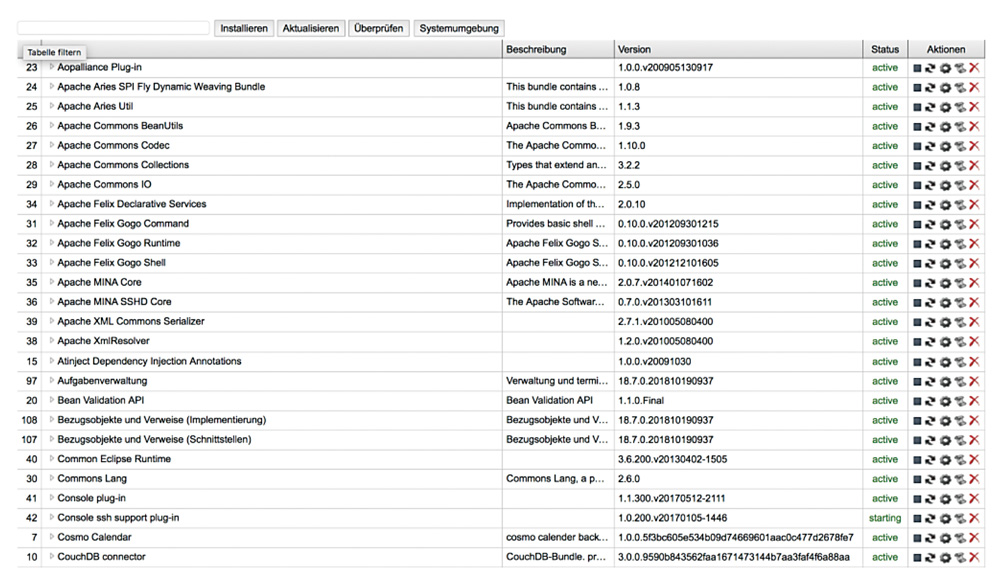Viewport: 1000px width, 580px height.
Task: Uninstall Apache MINA Core with red X
Action: (x=974, y=283)
